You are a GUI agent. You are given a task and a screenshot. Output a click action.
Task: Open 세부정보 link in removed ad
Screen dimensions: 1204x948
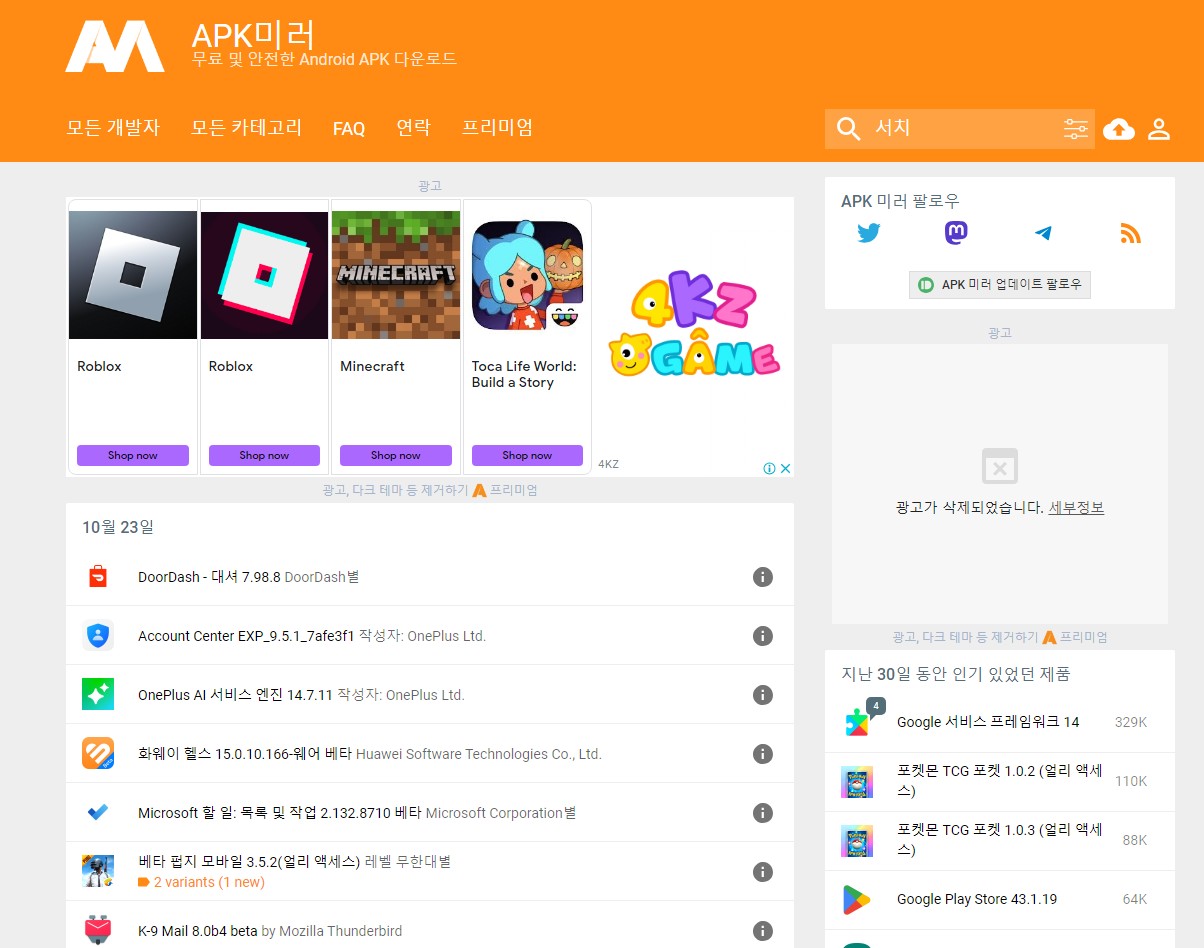coord(1076,508)
